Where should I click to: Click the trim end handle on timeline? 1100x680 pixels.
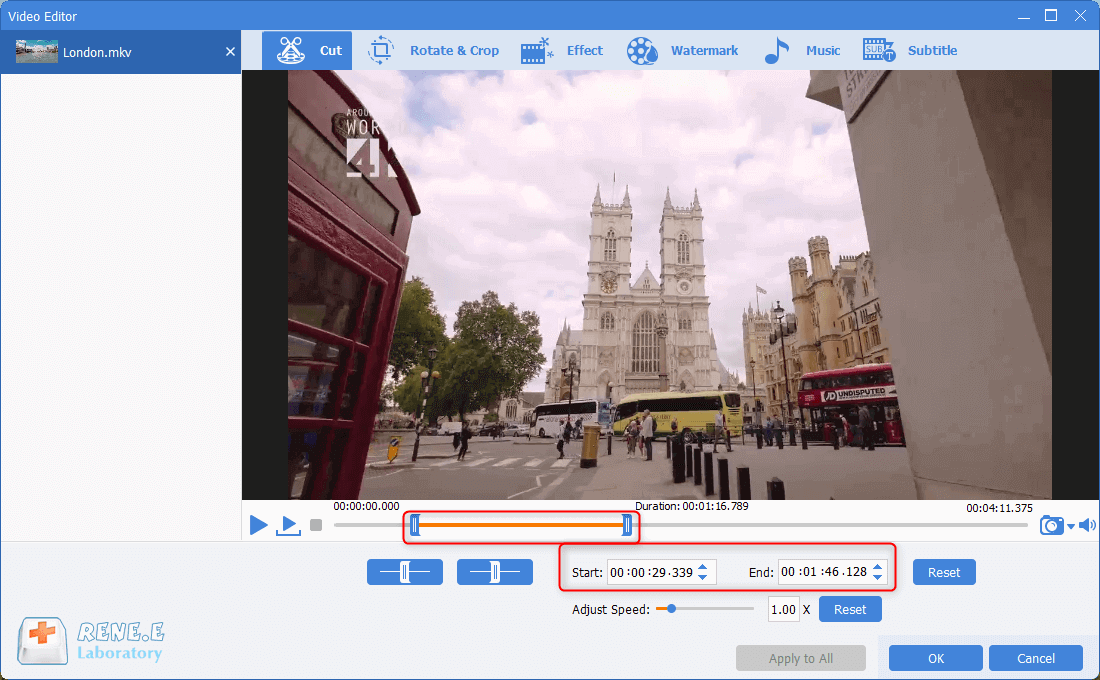tap(627, 525)
